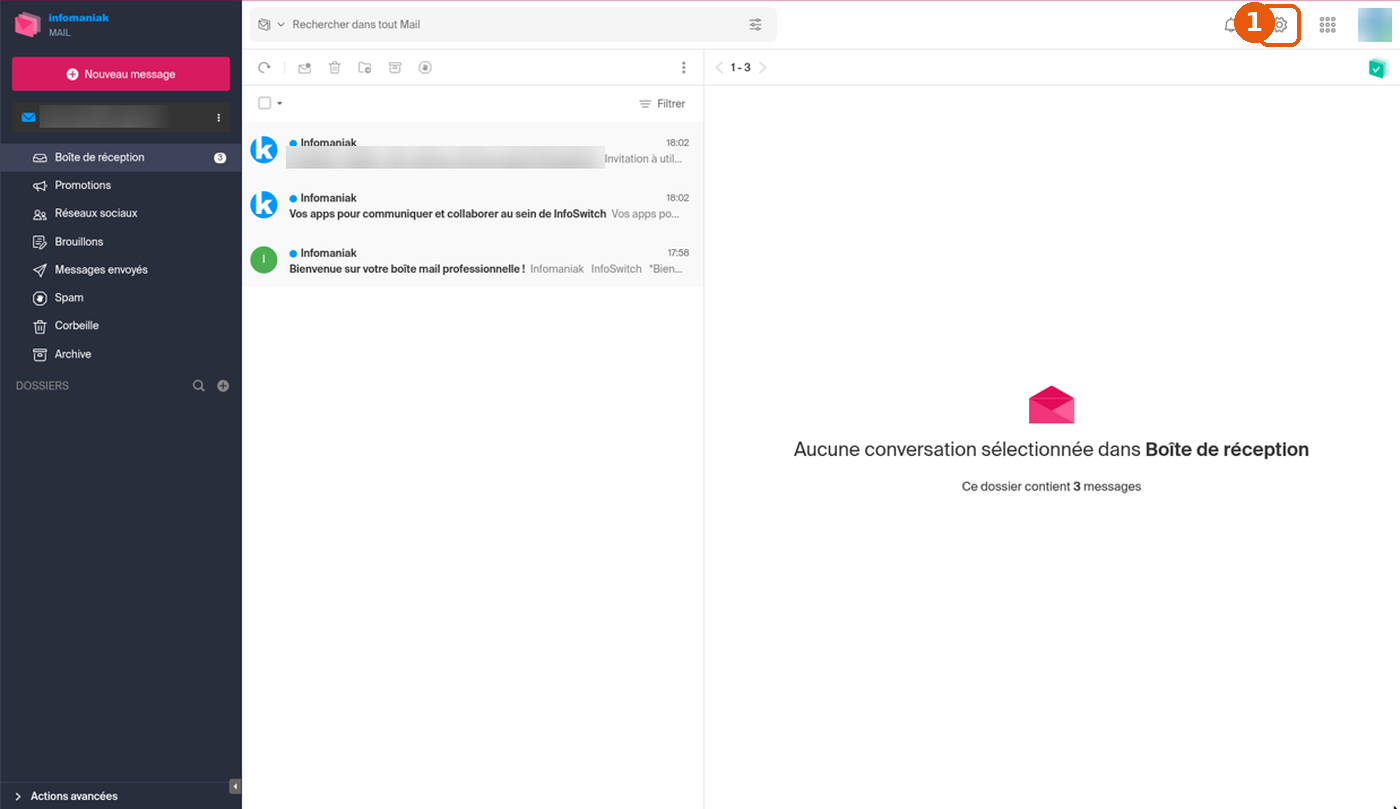Expand the search scope dropdown
1400x809 pixels.
270,24
